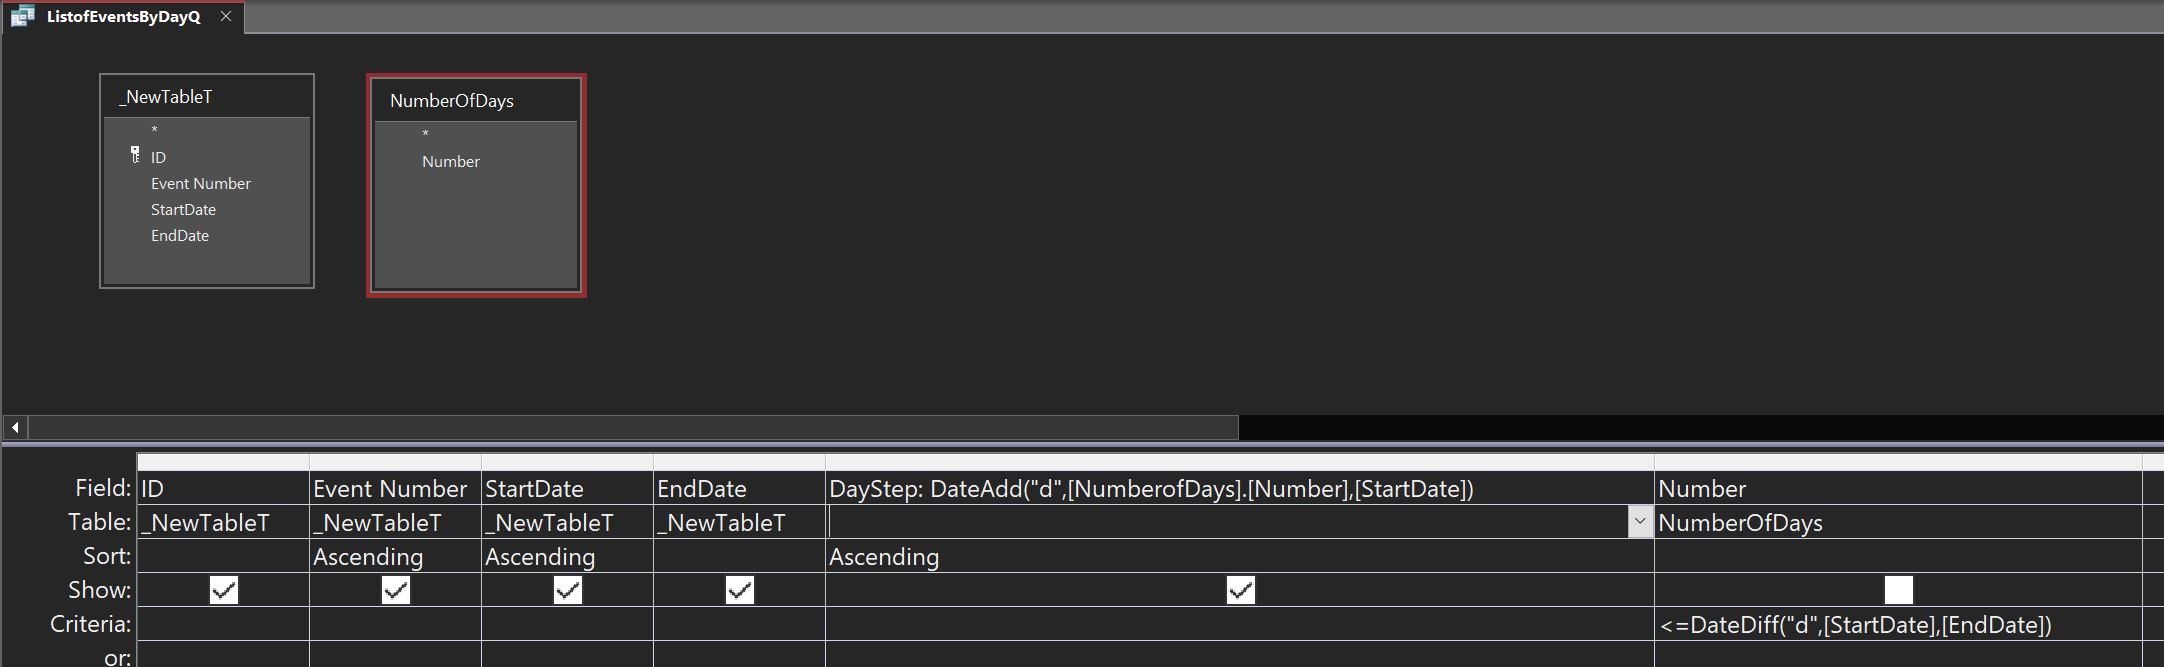Select the NumberOfDays table title bar
The width and height of the screenshot is (2164, 667).
tap(476, 101)
